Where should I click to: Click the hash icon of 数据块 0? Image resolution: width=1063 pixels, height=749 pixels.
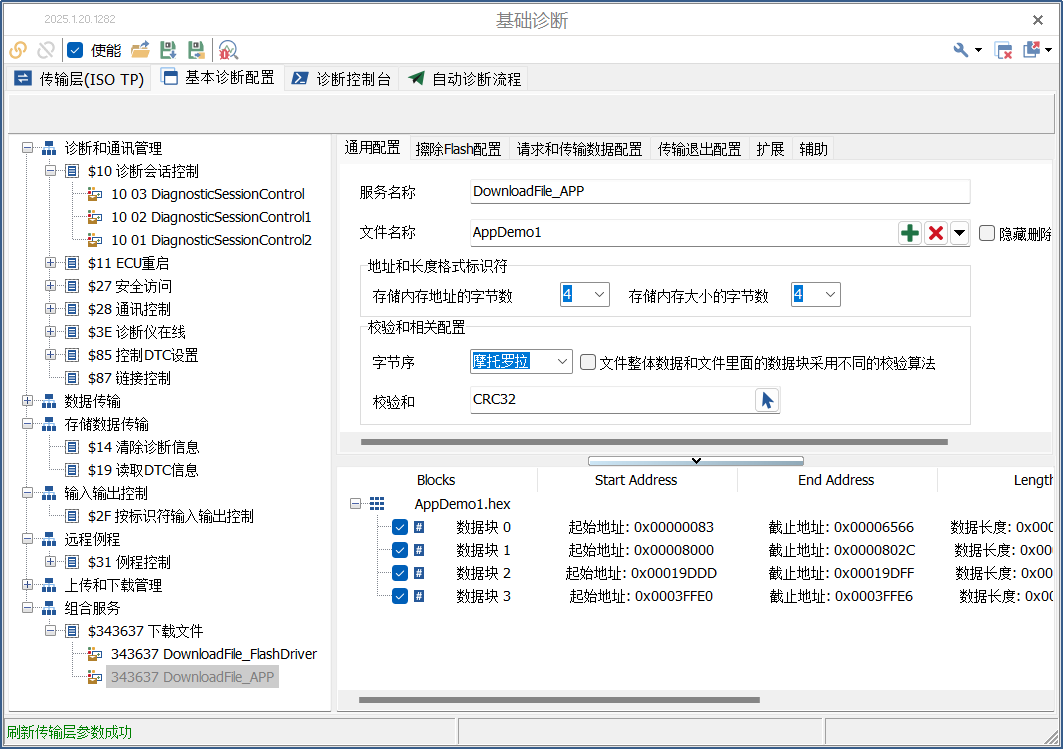click(x=419, y=527)
